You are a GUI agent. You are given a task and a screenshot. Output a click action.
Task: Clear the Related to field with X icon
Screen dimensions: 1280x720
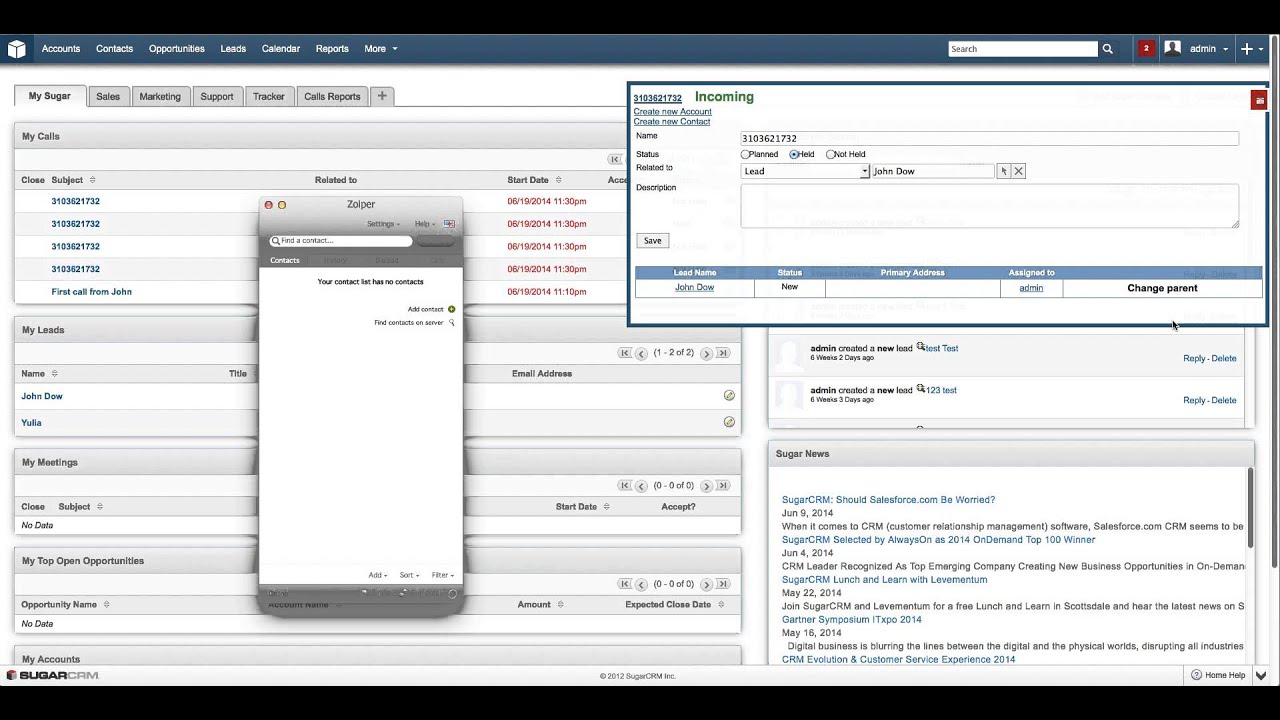[1019, 171]
